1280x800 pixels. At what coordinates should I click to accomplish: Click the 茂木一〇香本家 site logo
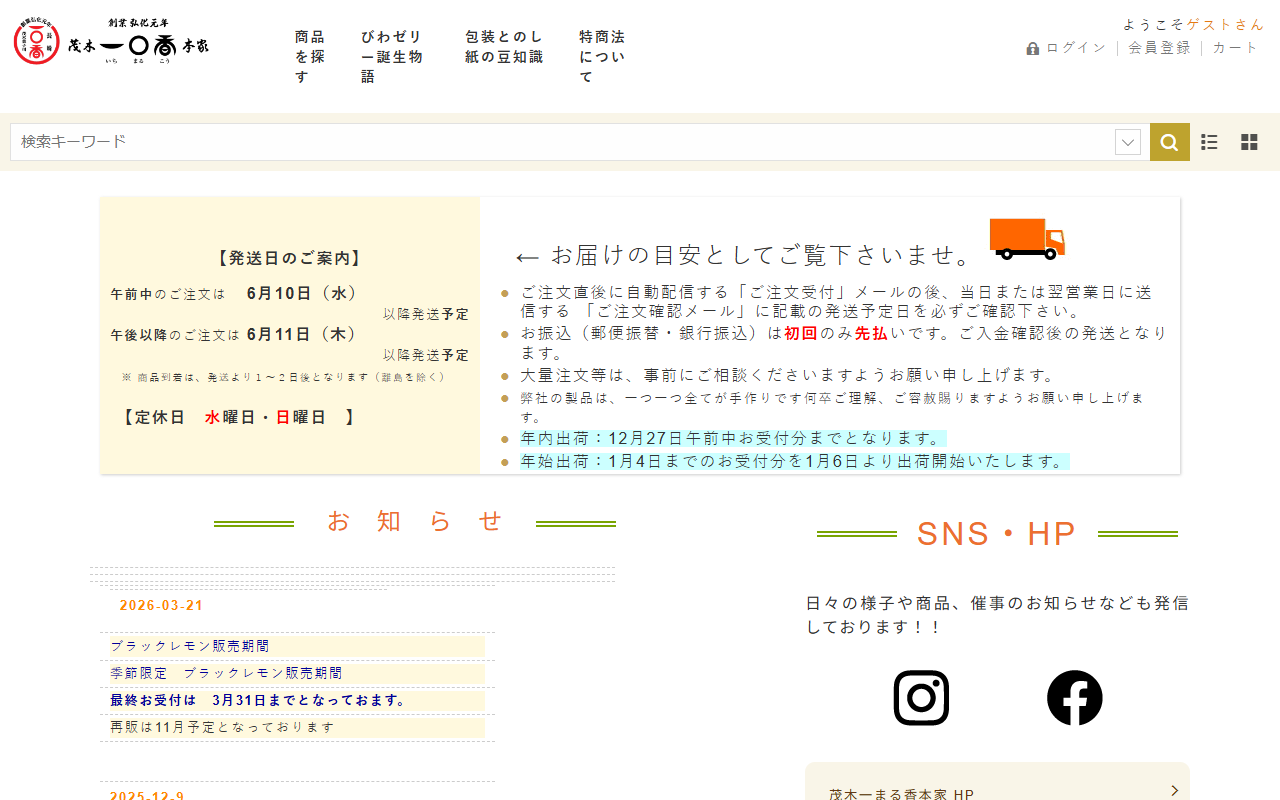(111, 41)
